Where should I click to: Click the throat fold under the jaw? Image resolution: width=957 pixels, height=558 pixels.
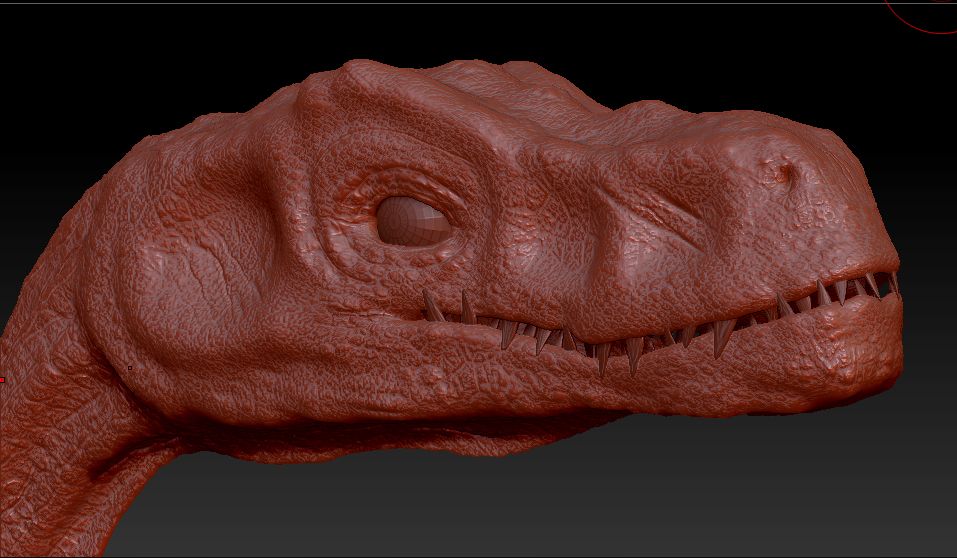click(300, 430)
